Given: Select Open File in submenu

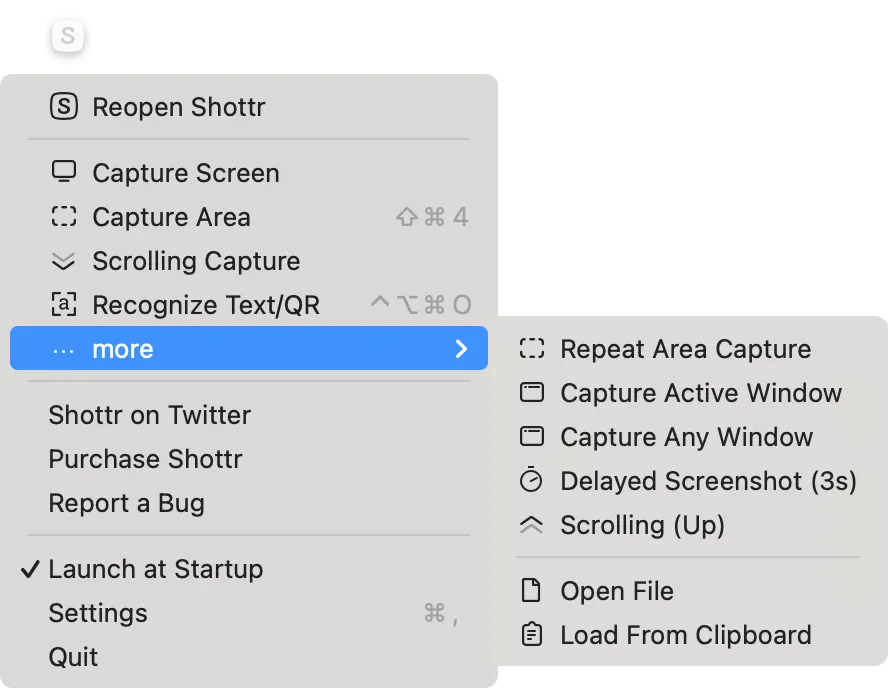Looking at the screenshot, I should [616, 591].
